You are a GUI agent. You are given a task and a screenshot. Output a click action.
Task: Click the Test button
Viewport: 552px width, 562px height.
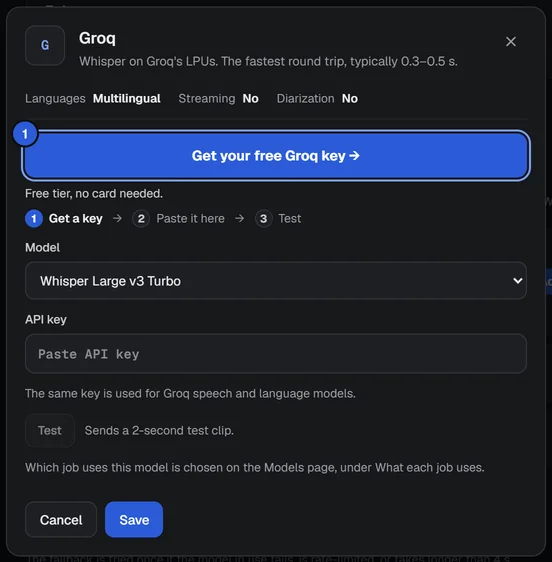pyautogui.click(x=50, y=430)
